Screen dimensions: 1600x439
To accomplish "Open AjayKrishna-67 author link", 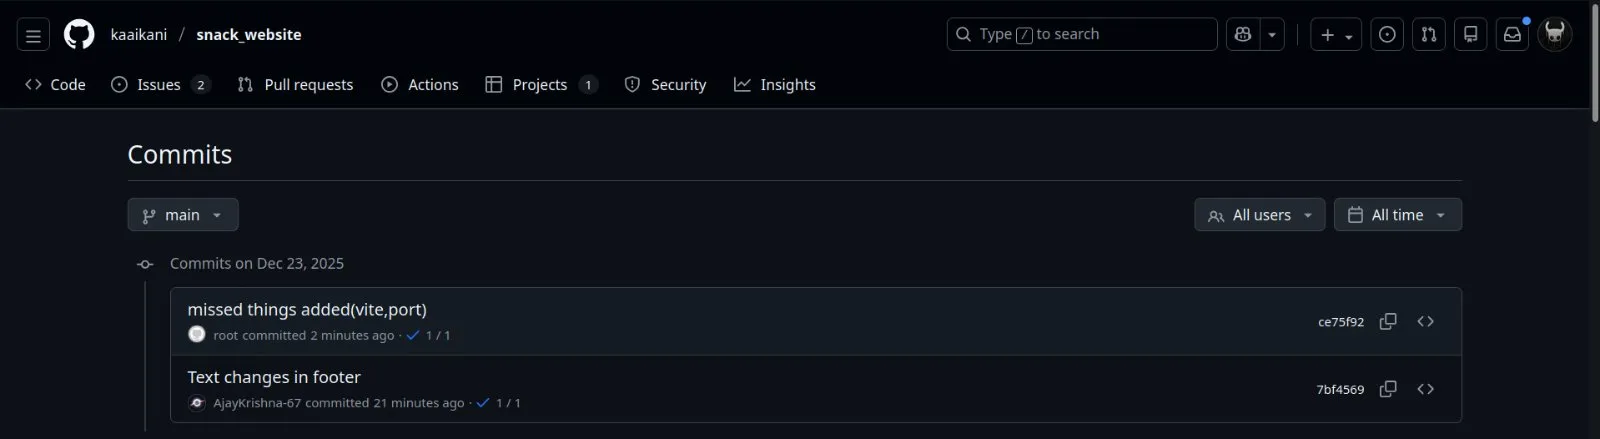I will 257,403.
